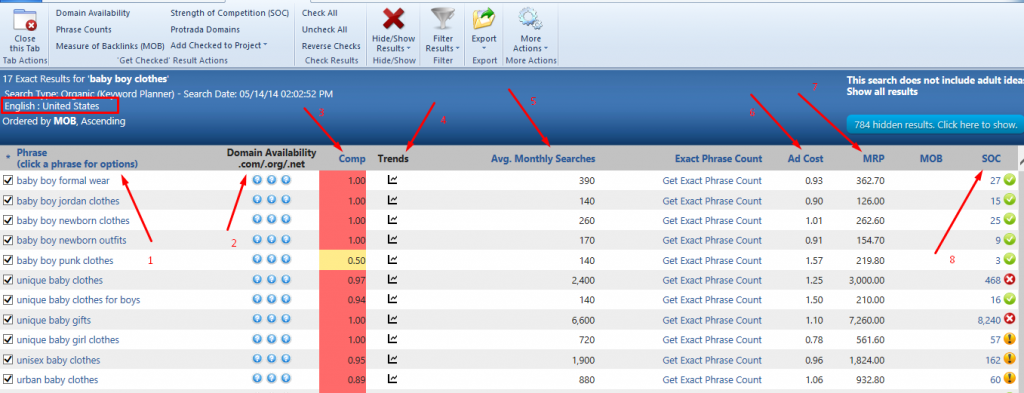1024x393 pixels.
Task: Open trend chart for baby boy formal wear
Action: point(392,180)
